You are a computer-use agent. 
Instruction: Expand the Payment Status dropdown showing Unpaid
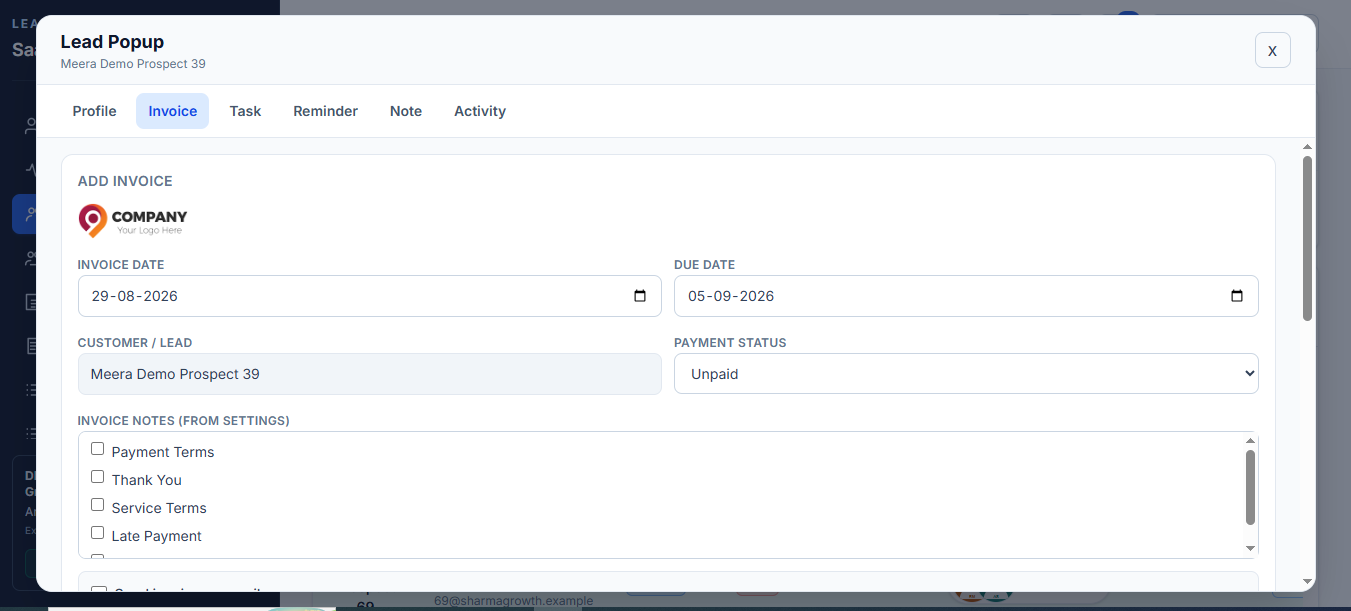pos(966,374)
